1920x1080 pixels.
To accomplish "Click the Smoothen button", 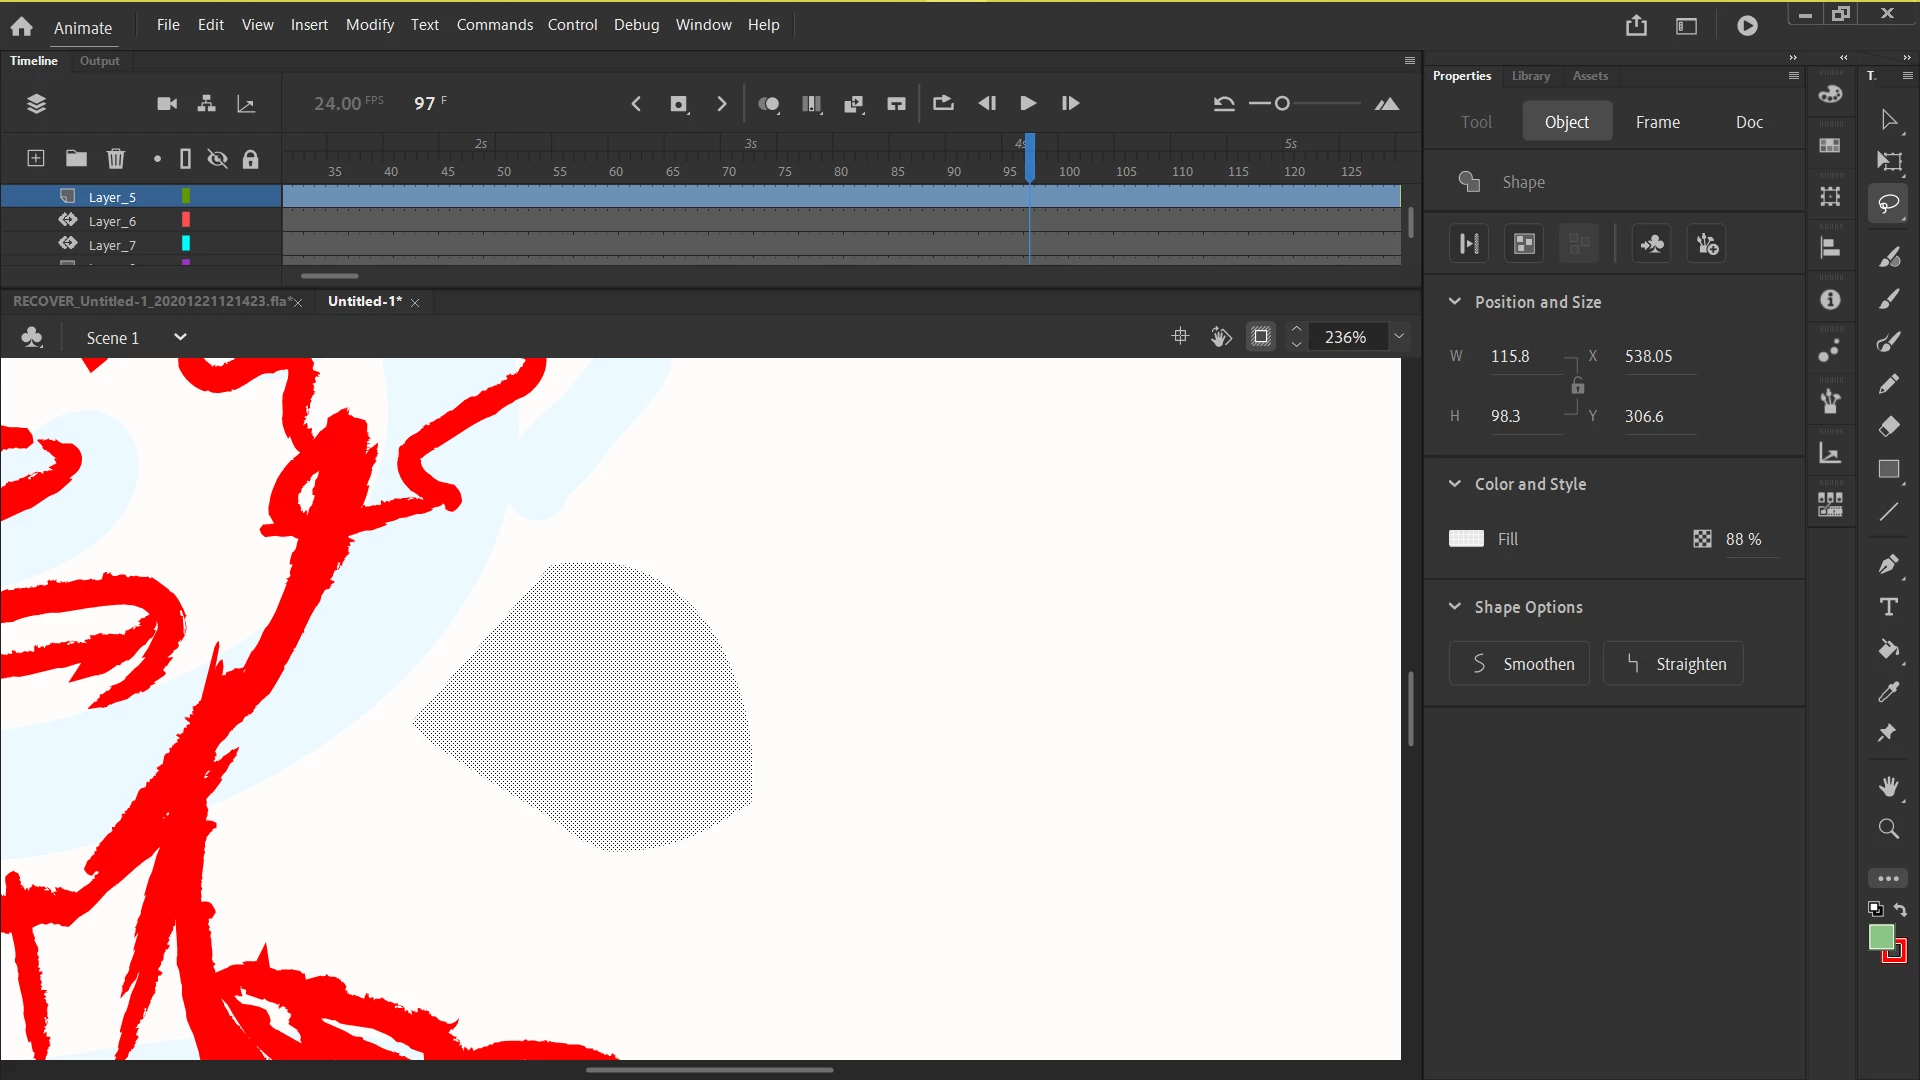I will click(1519, 664).
